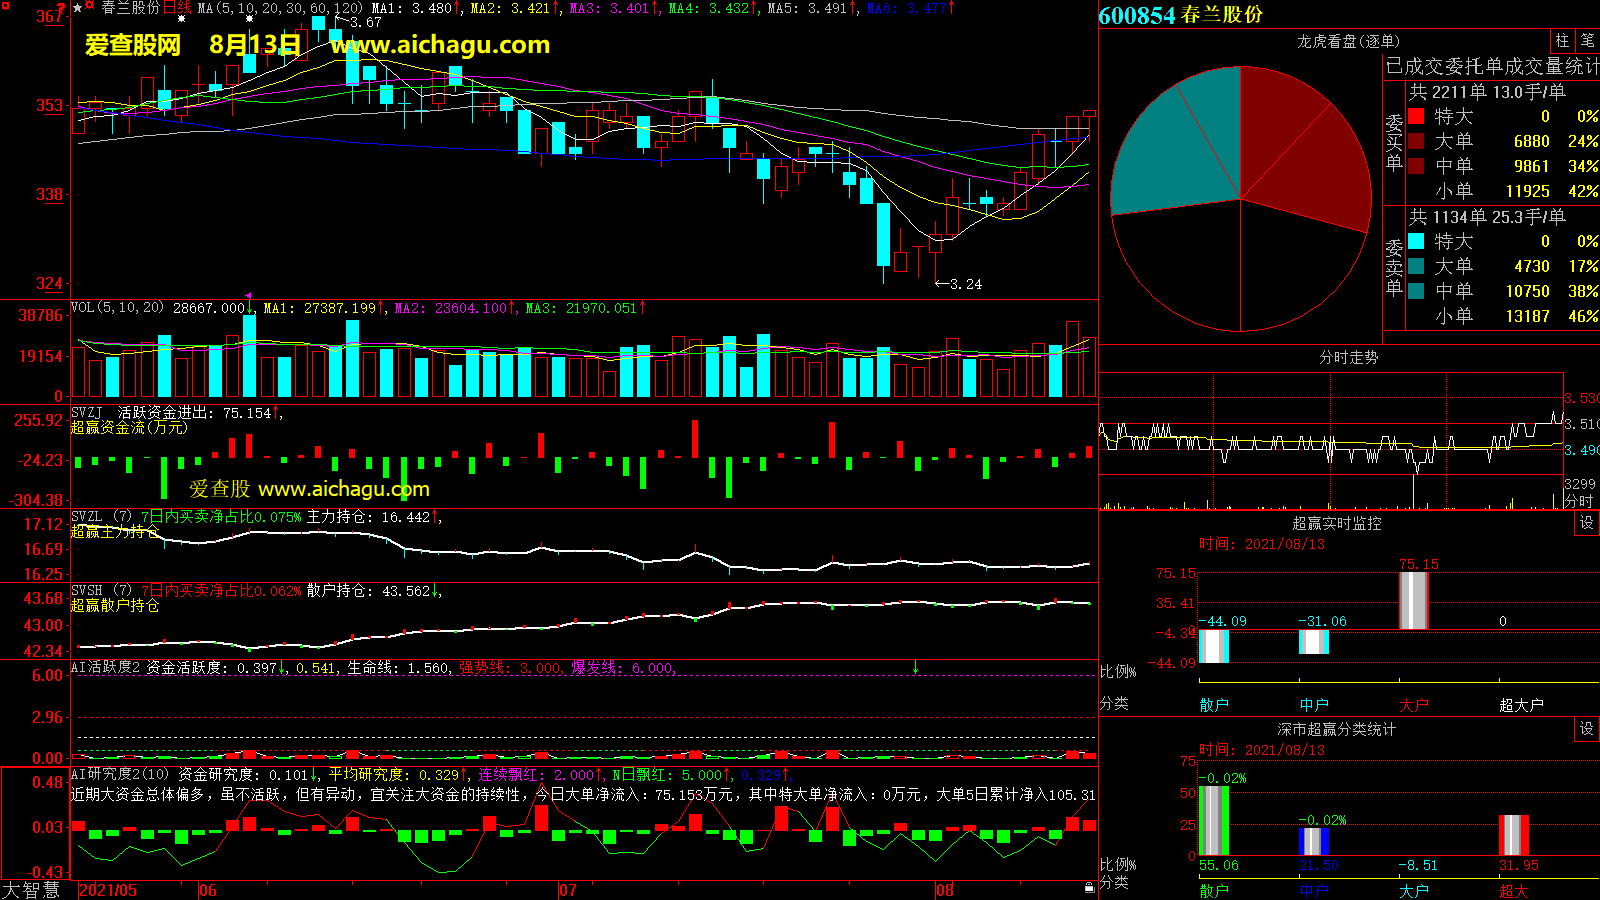This screenshot has height=900, width=1600.
Task: Click the white star icon before 春兰股份
Action: tap(77, 8)
